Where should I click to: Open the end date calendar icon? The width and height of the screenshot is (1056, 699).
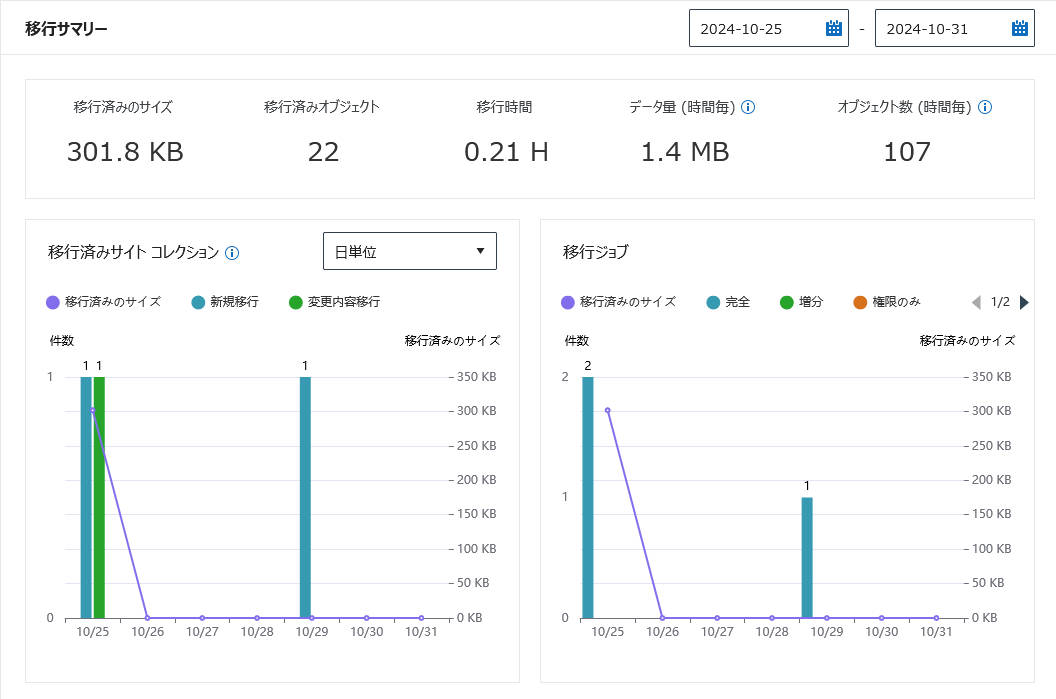tap(1020, 28)
